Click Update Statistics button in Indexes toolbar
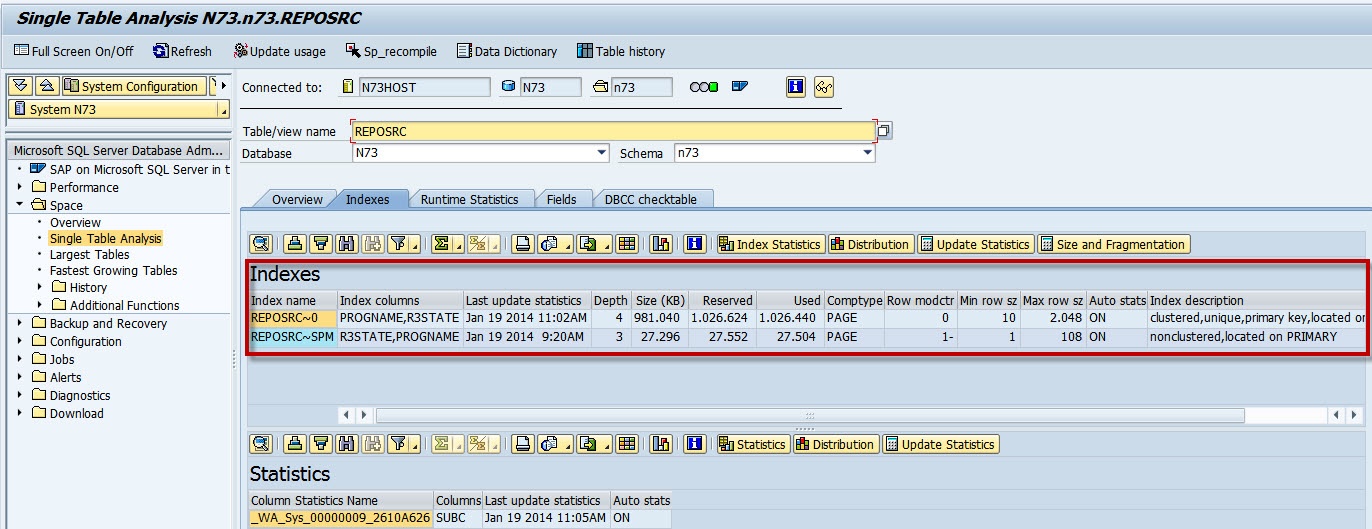The image size is (1372, 529). point(975,244)
